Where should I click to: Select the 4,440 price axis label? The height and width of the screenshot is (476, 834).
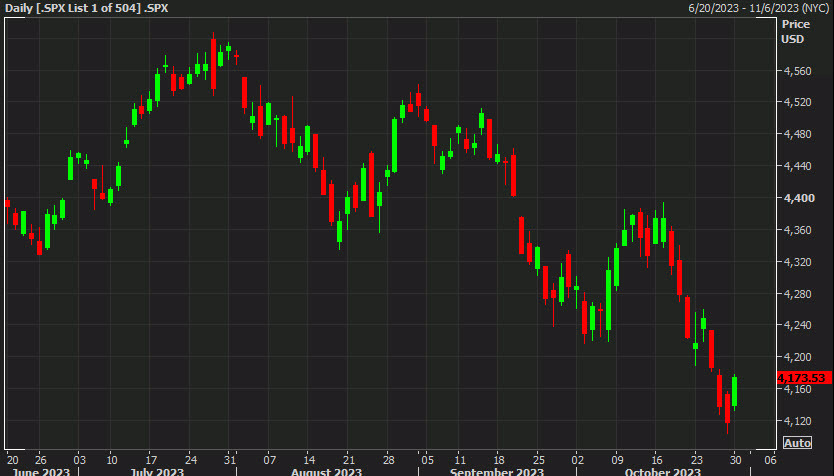coord(798,166)
